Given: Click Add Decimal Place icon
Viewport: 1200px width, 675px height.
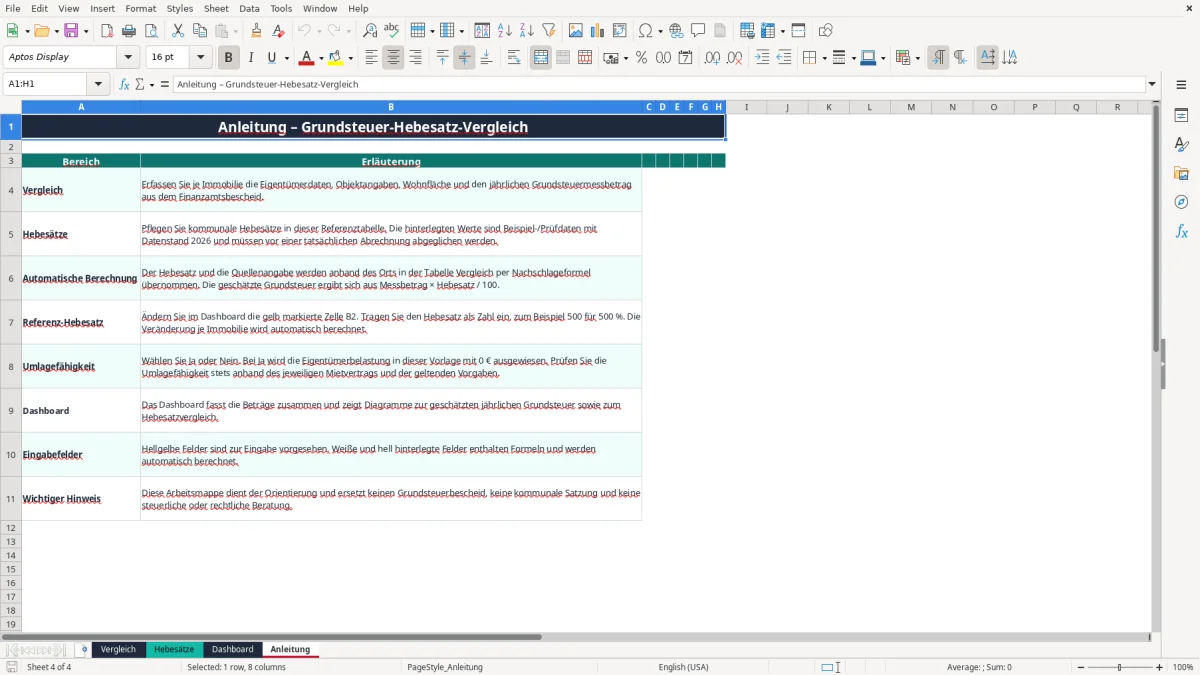Looking at the screenshot, I should click(713, 58).
